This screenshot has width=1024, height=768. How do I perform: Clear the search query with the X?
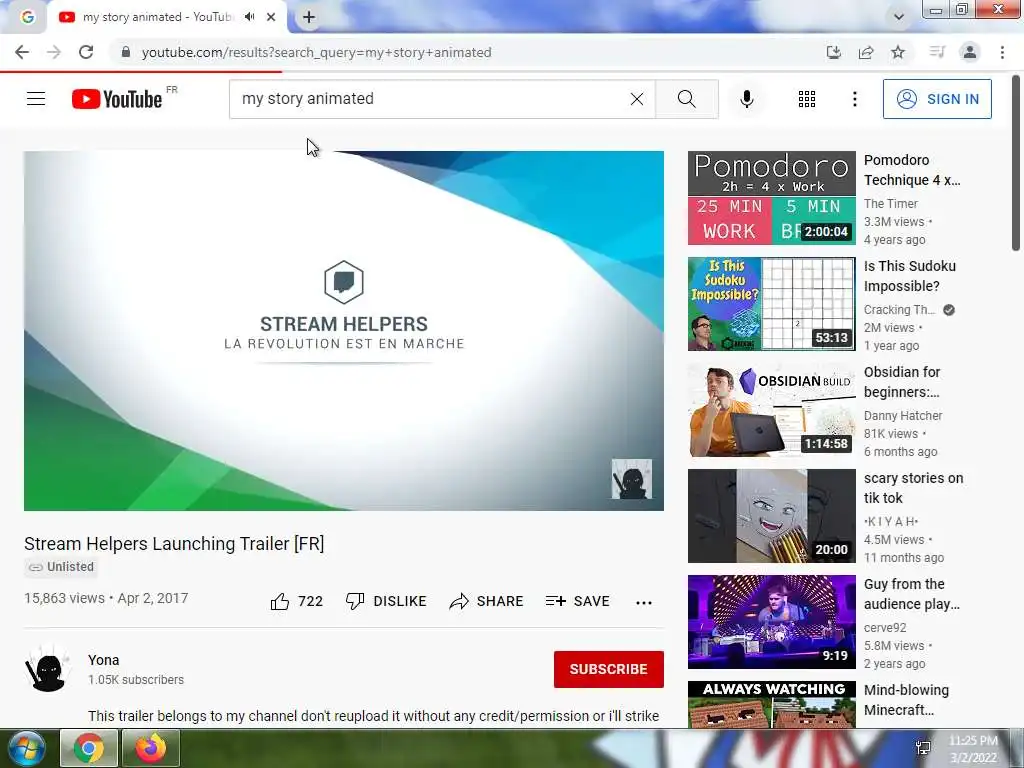point(637,99)
